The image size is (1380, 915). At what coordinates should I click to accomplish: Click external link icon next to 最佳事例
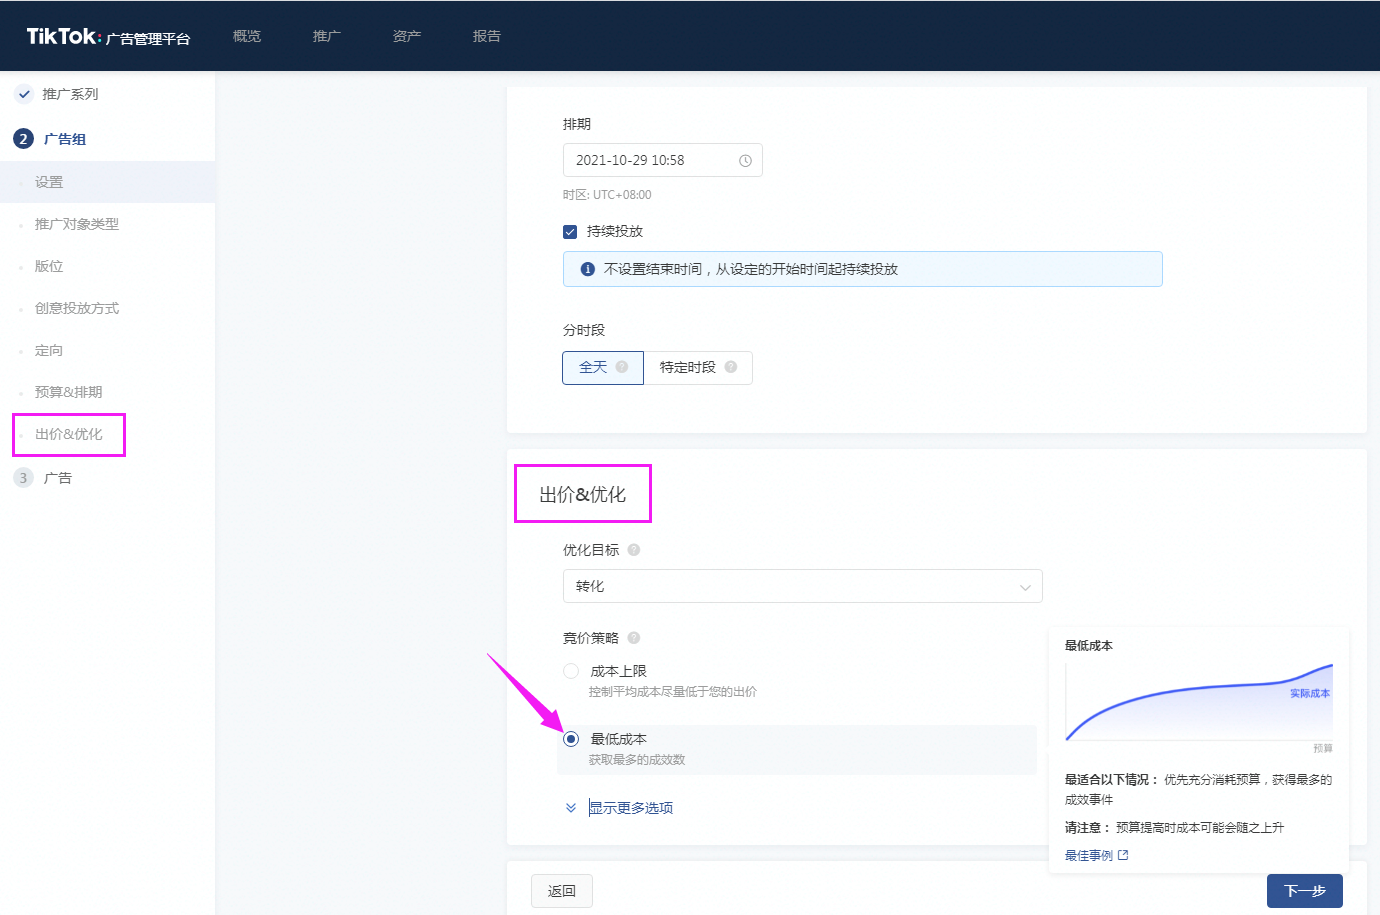(x=1123, y=855)
